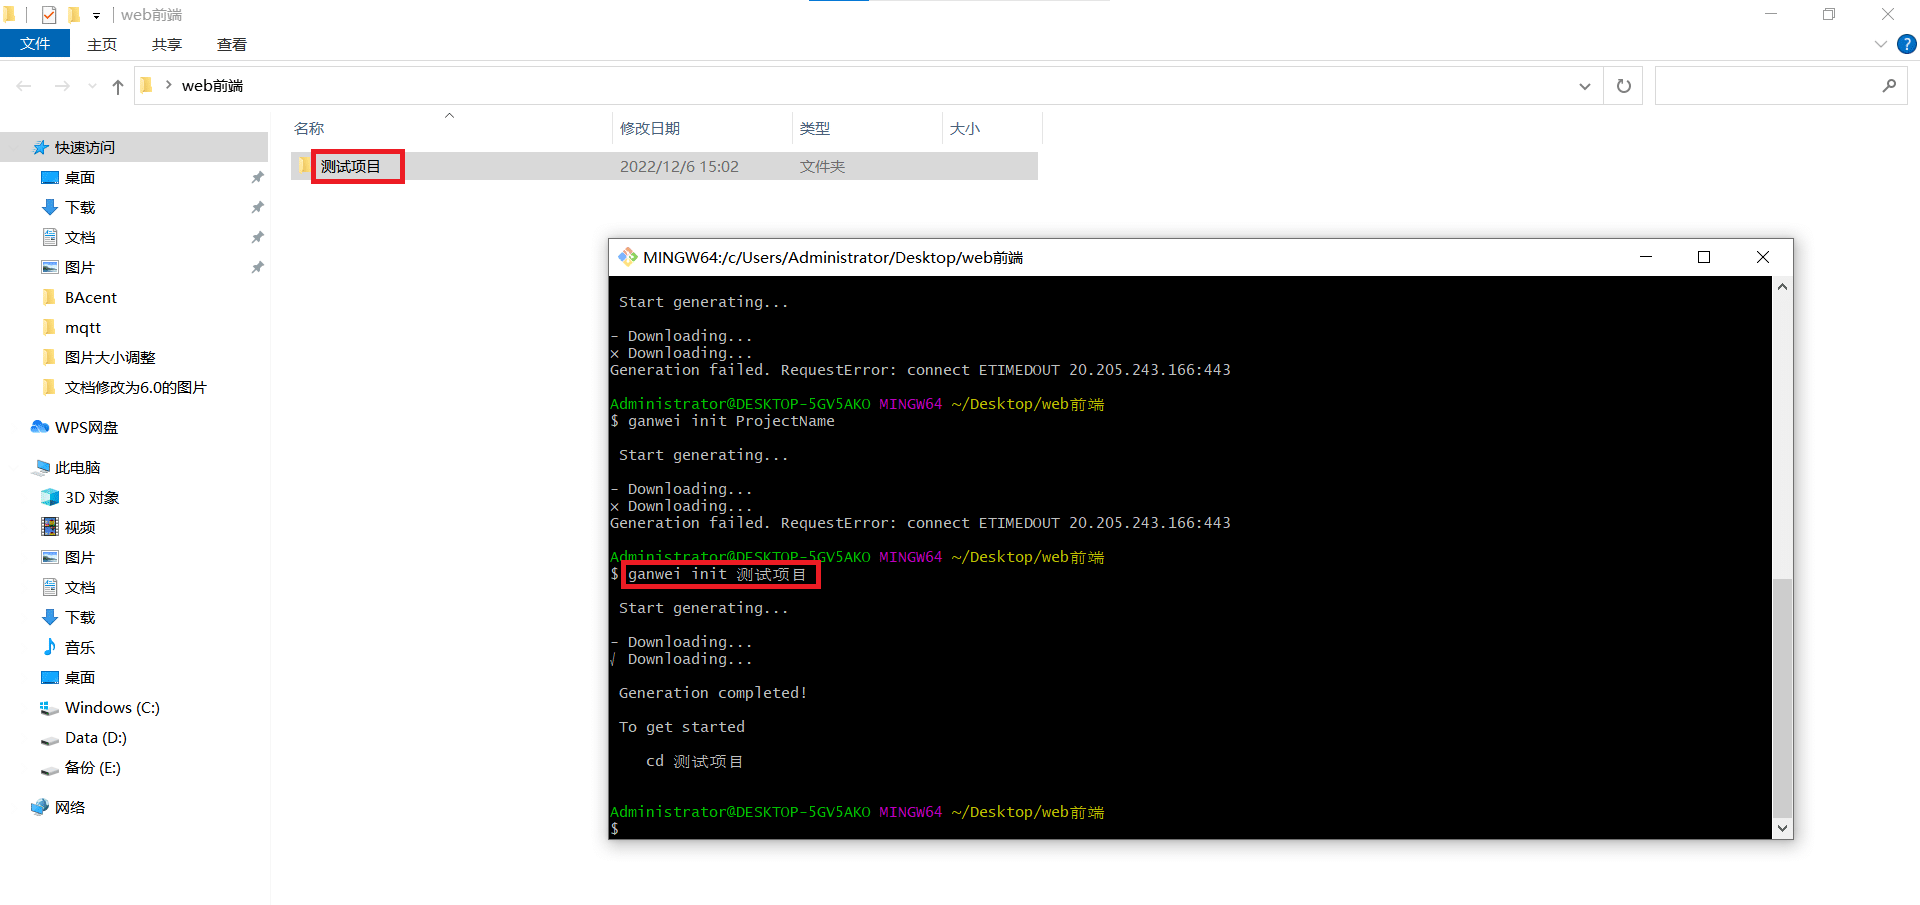This screenshot has width=1920, height=905.
Task: Click the pin icon next to 桌面
Action: (257, 177)
